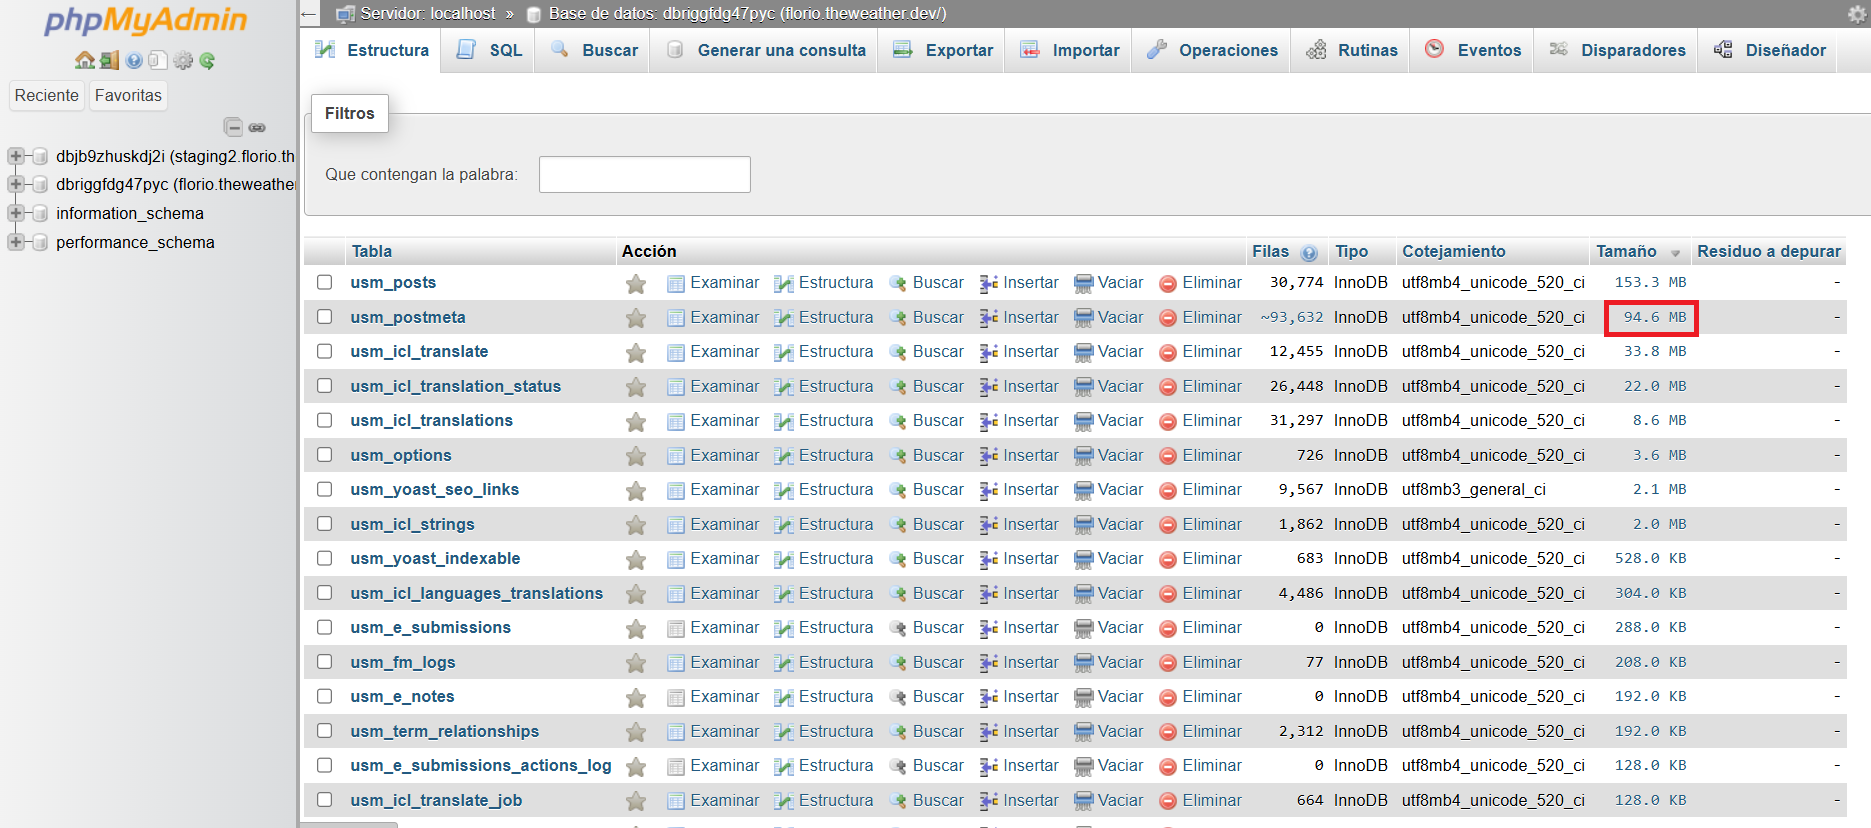Open the Exportar tab
Screen dimensions: 1871x828
[x=943, y=50]
